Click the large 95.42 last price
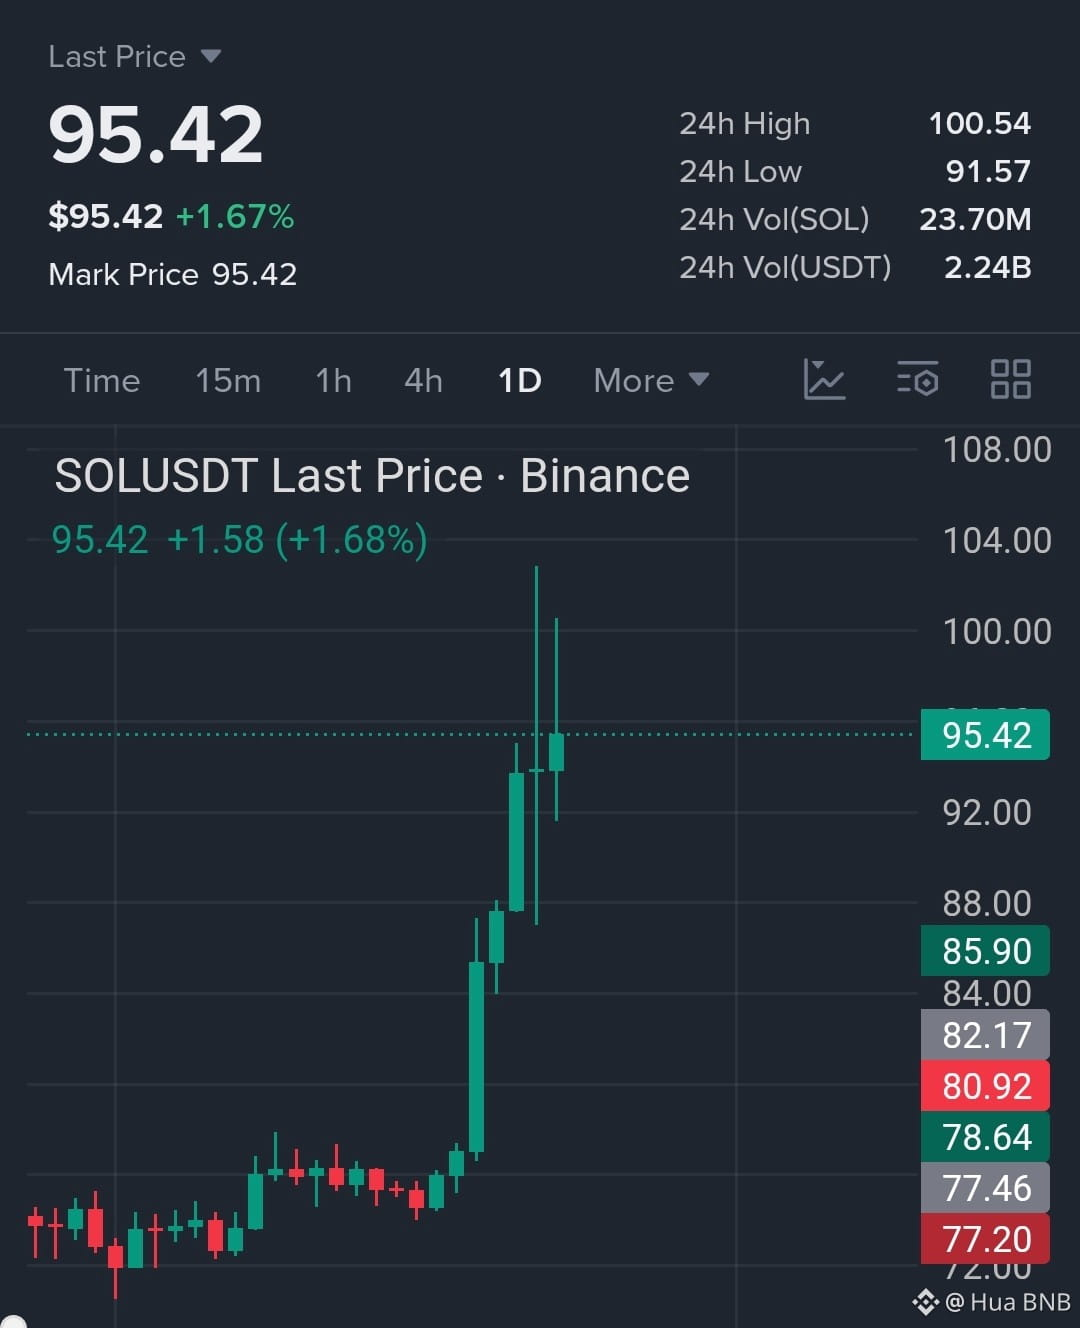1080x1328 pixels. coord(156,135)
